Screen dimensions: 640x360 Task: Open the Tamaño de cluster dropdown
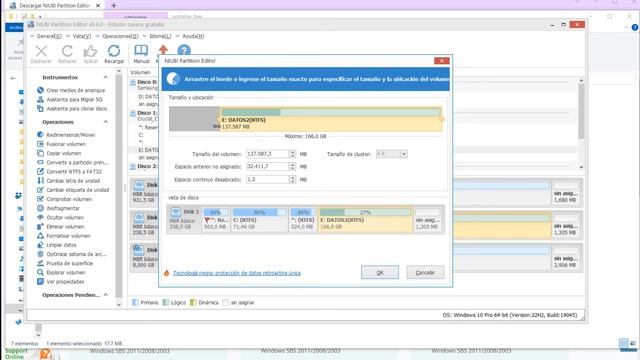404,154
